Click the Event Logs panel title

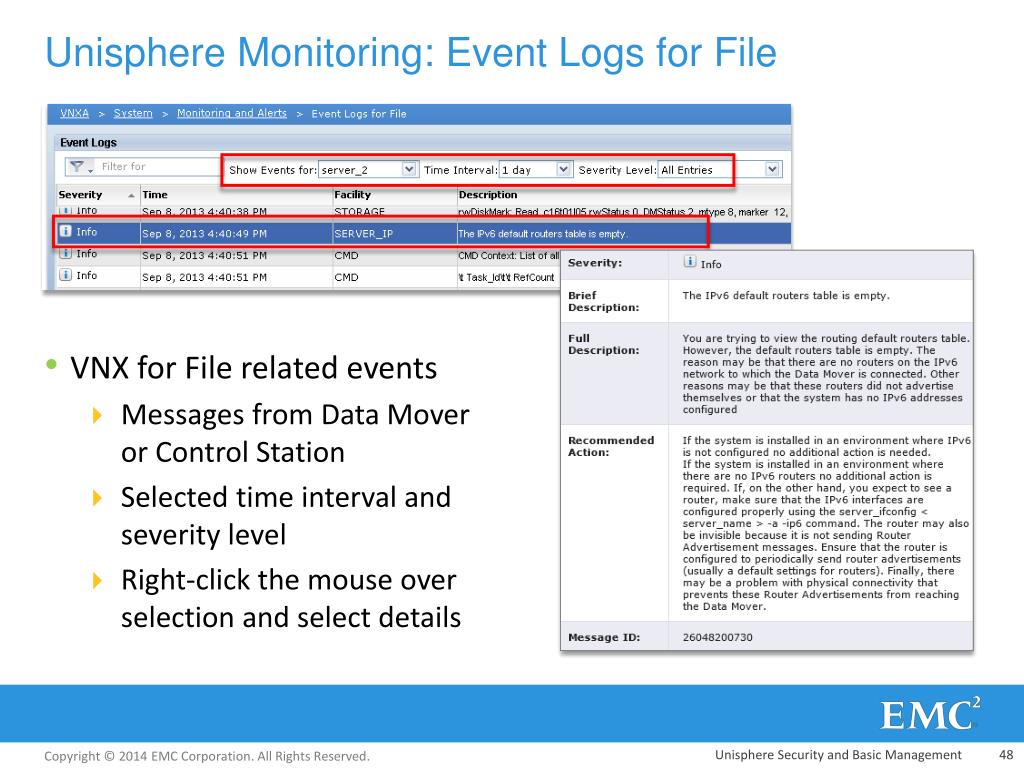[88, 142]
